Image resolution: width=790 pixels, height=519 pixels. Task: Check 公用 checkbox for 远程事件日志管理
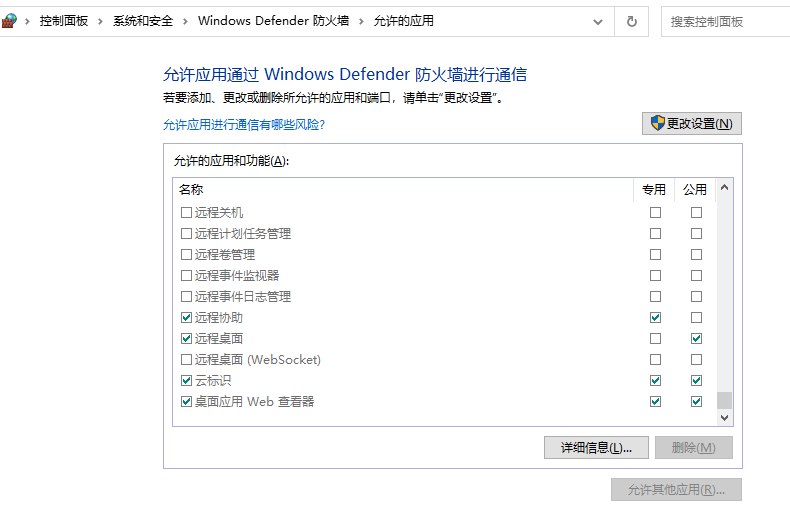pos(696,297)
